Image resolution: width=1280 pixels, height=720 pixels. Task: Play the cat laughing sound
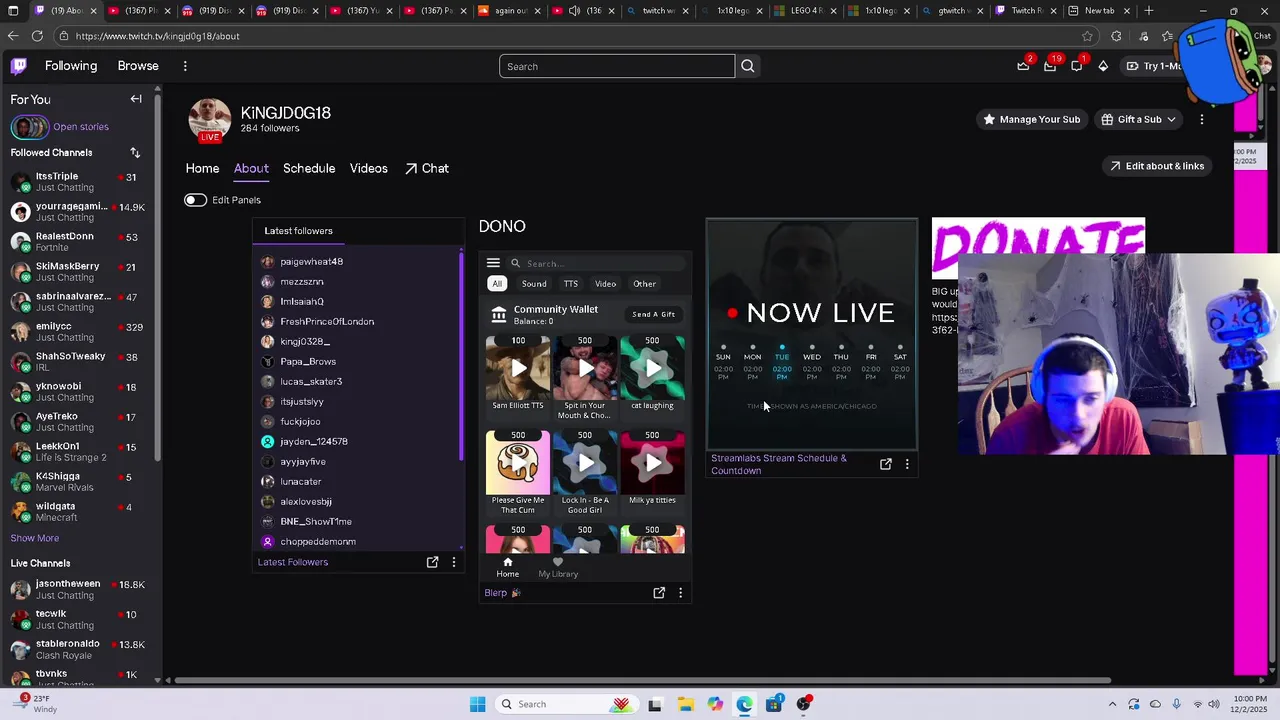[652, 368]
